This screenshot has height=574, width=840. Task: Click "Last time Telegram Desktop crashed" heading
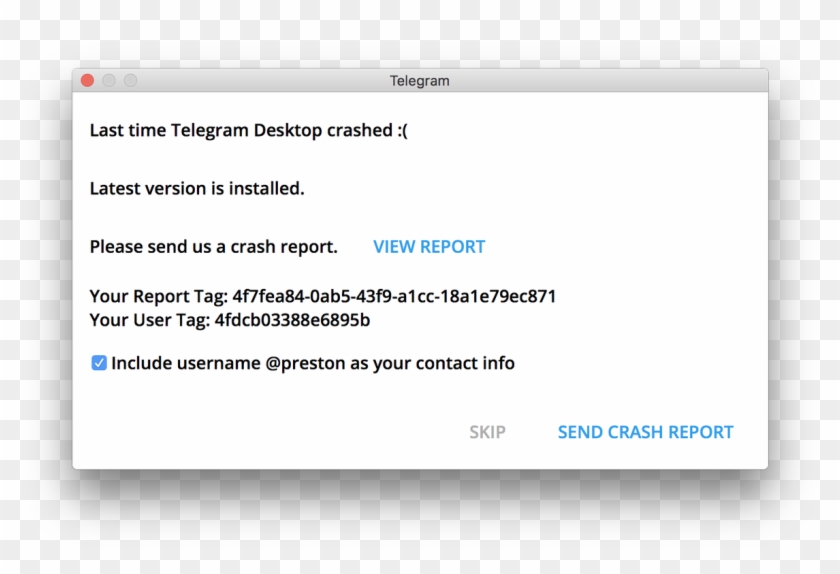pos(249,130)
